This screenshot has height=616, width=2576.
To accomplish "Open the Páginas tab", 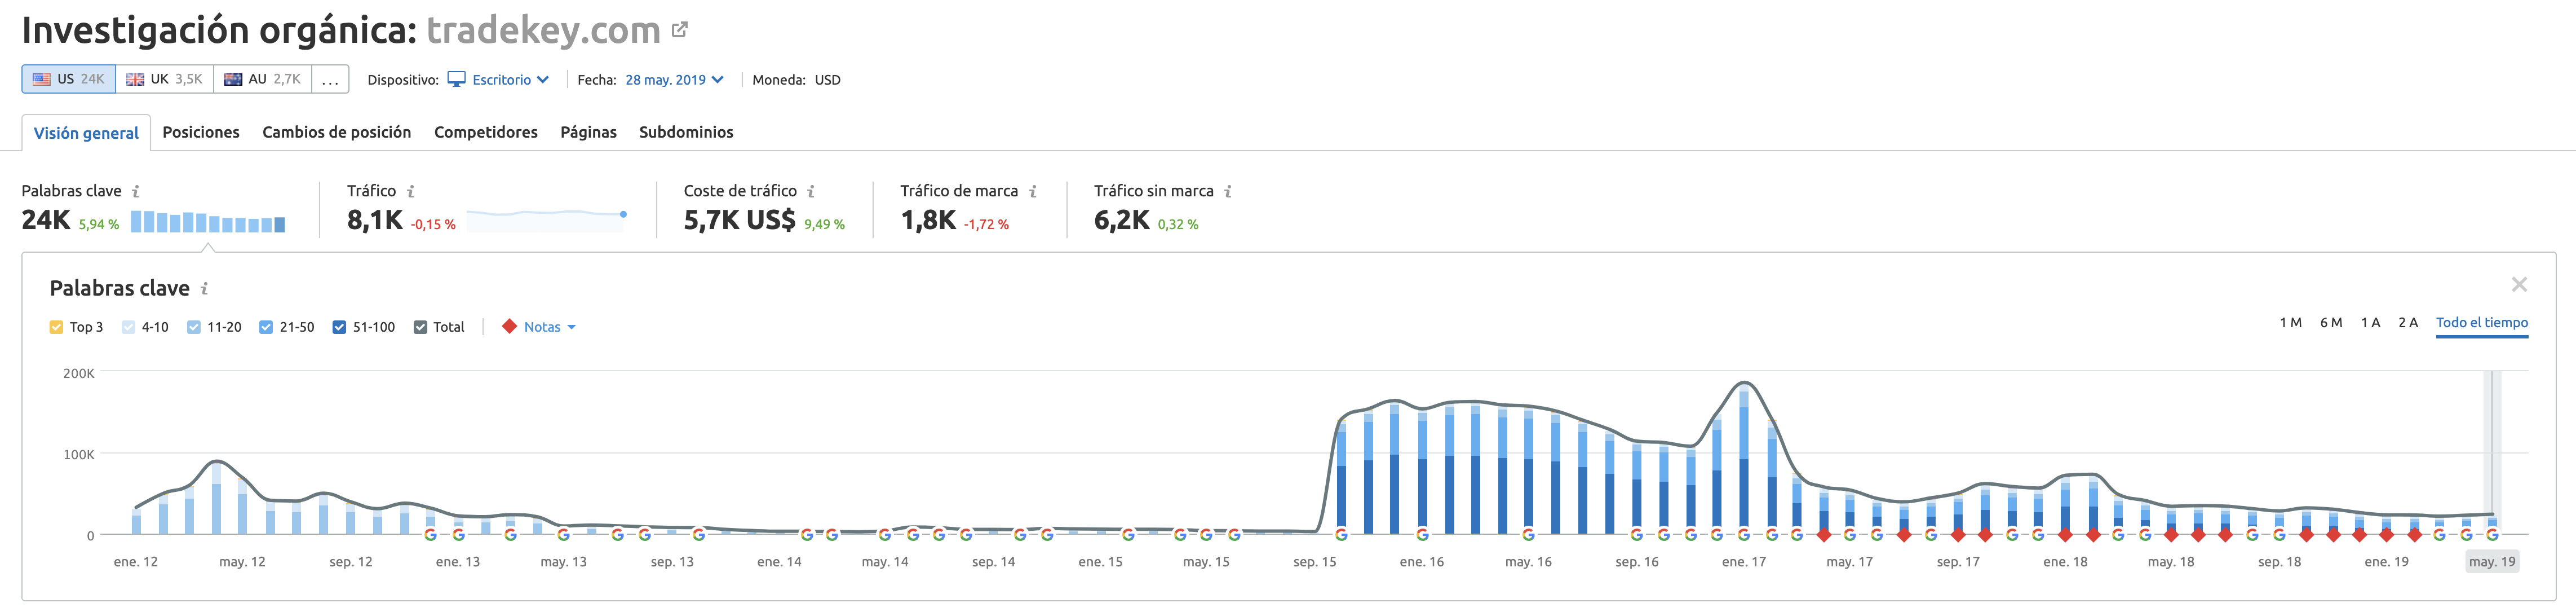I will (588, 132).
